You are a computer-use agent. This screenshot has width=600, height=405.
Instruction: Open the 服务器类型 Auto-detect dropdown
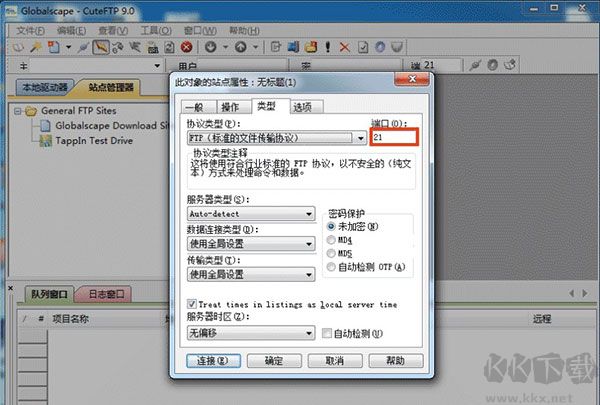[251, 214]
